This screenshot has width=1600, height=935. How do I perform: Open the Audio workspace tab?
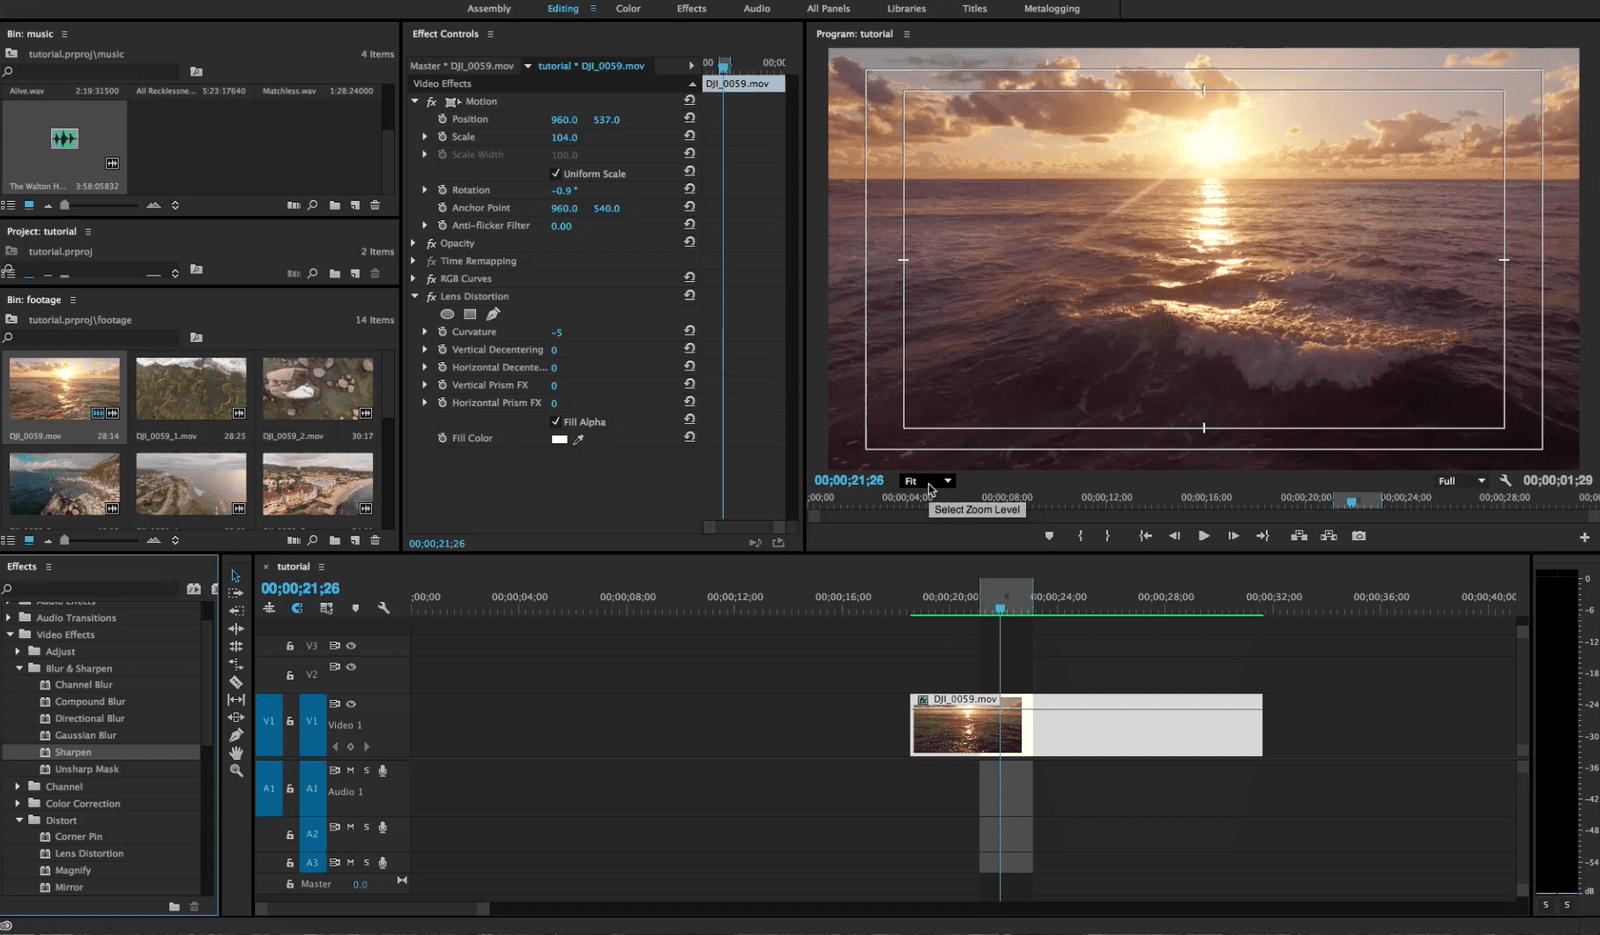(x=756, y=9)
